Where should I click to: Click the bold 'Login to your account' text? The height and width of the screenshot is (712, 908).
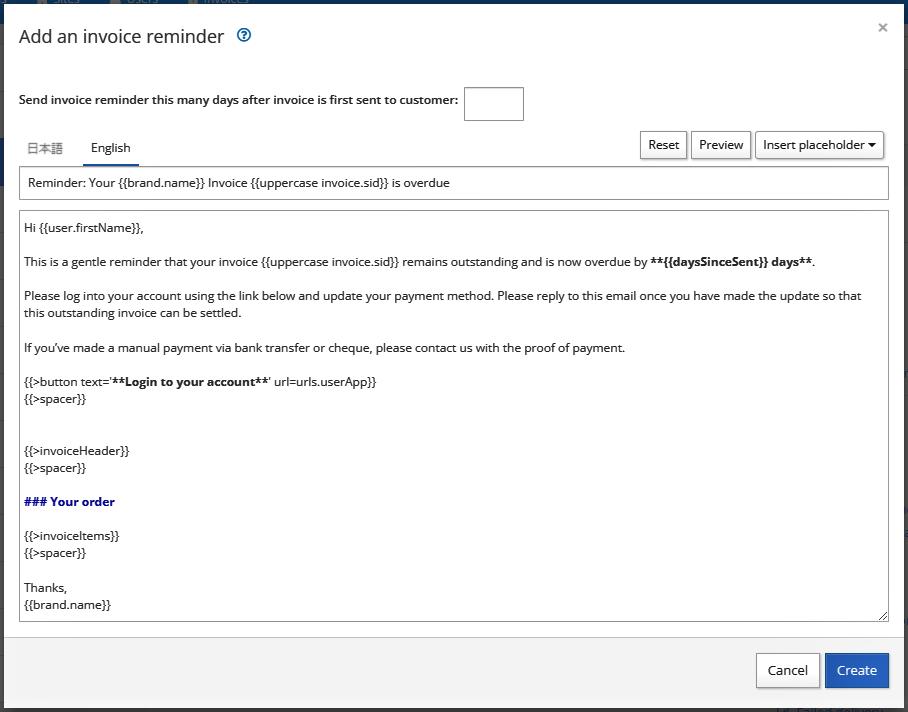(191, 382)
